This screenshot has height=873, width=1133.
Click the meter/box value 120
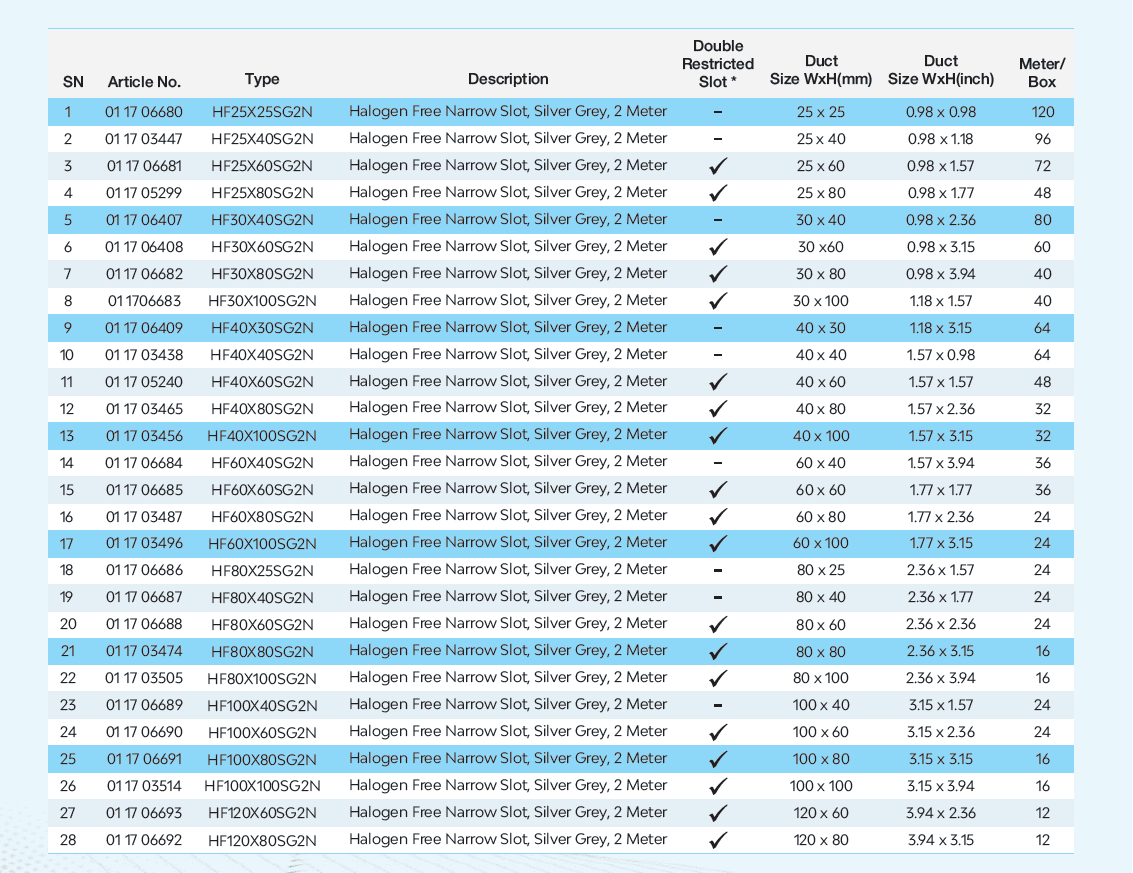[1043, 112]
